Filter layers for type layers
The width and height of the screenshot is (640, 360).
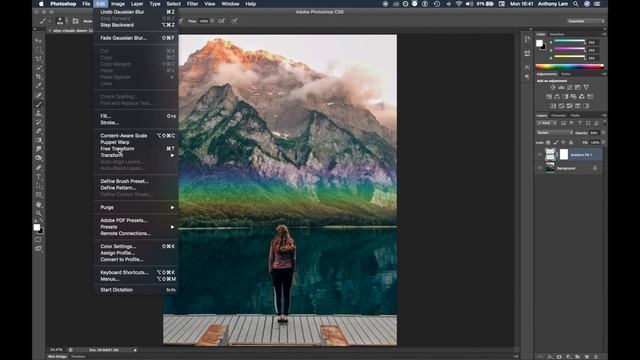point(580,123)
